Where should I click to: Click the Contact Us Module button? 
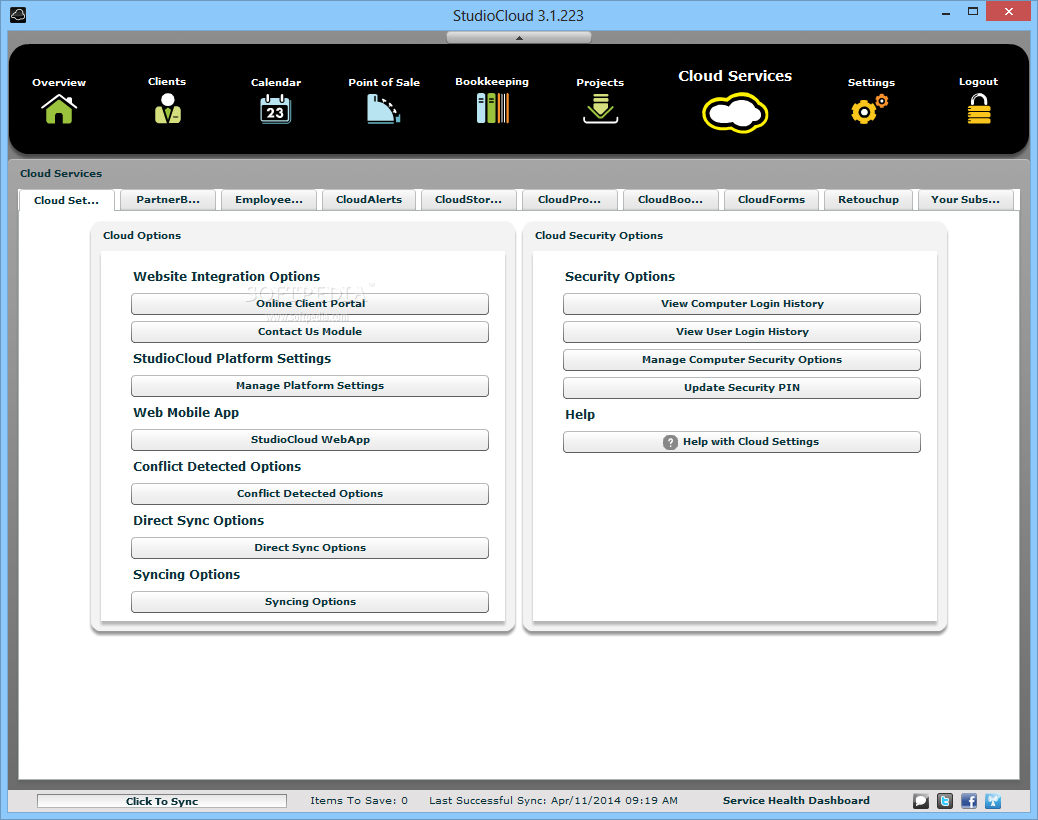tap(310, 332)
